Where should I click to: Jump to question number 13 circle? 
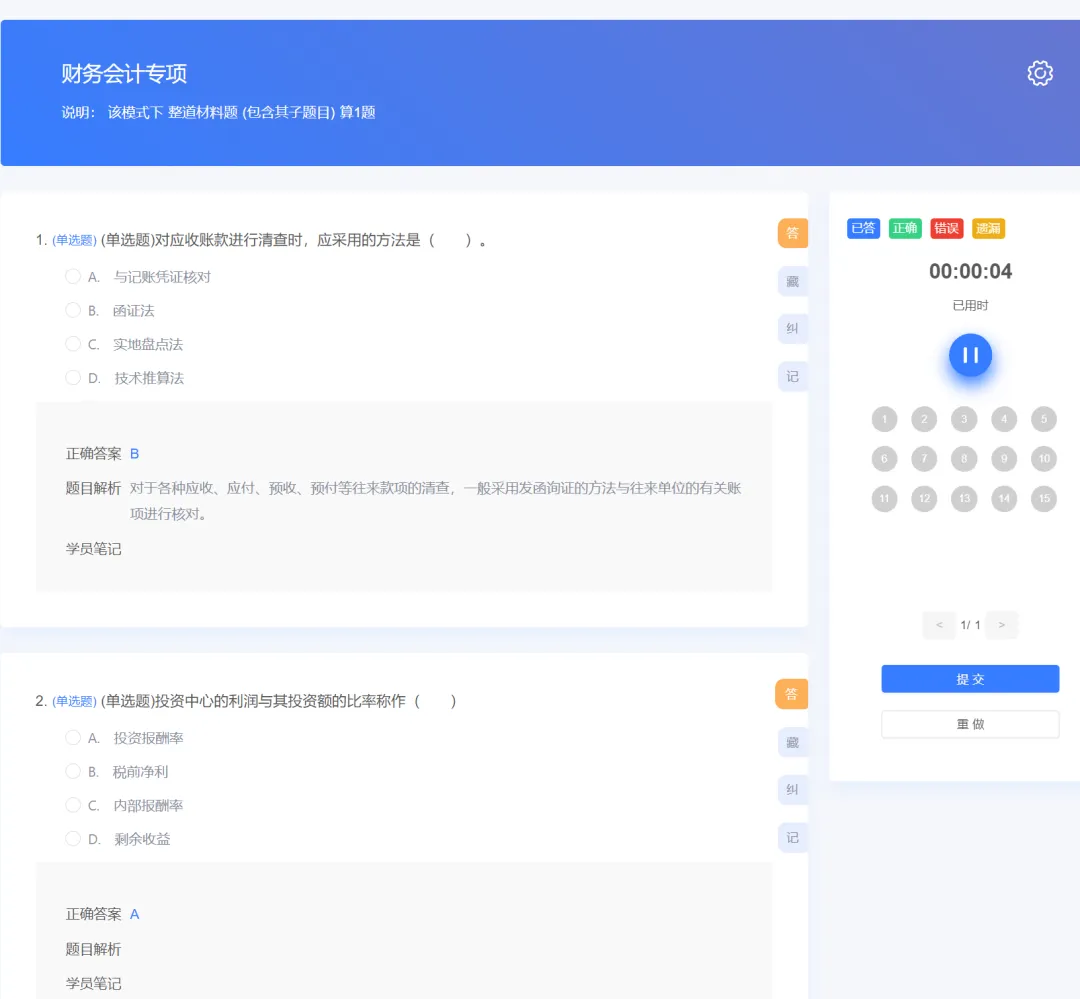(x=964, y=499)
